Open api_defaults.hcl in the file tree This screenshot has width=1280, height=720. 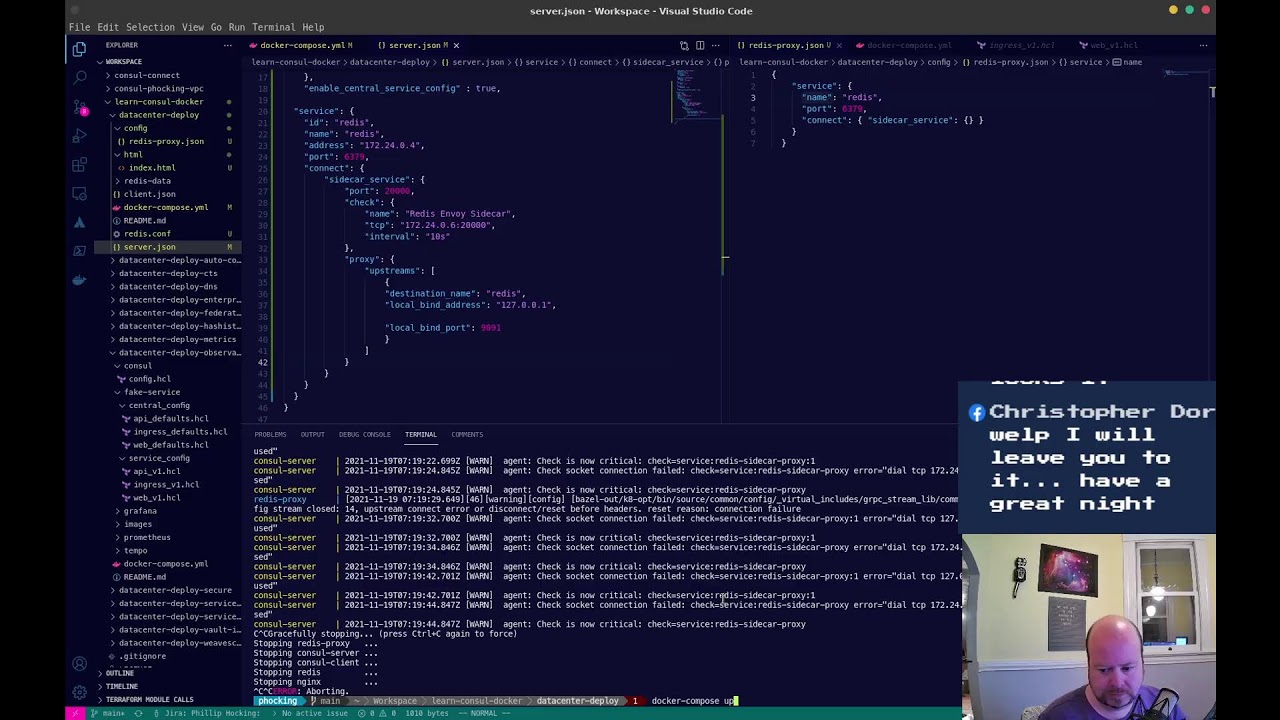click(x=171, y=418)
